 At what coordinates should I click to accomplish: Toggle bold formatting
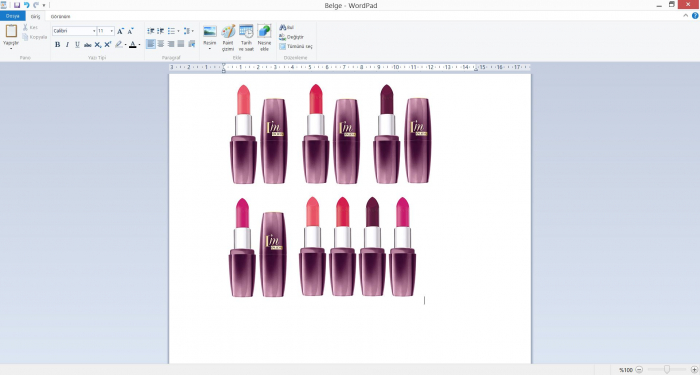57,45
